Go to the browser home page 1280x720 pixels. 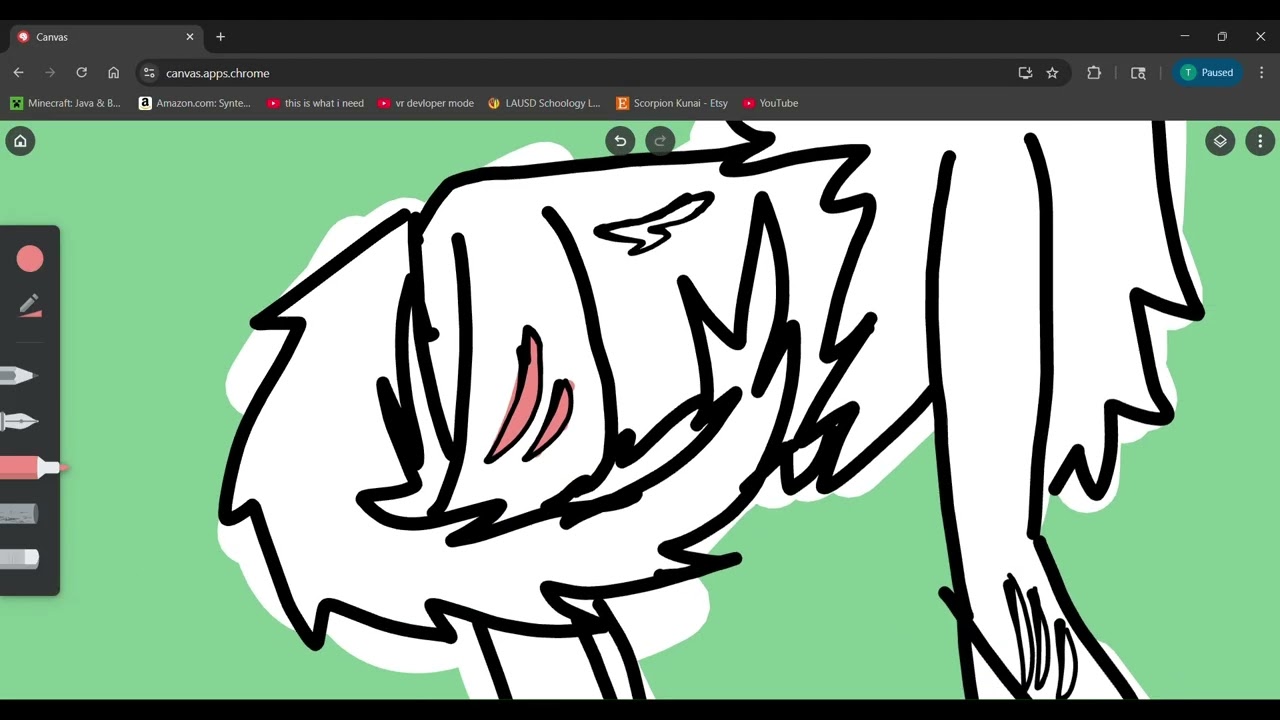coord(114,73)
